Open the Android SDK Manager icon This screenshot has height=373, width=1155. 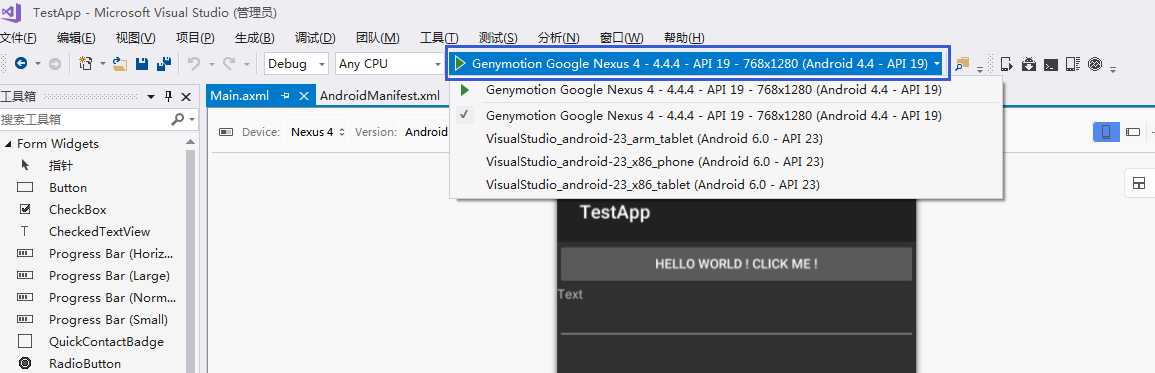click(x=1029, y=64)
